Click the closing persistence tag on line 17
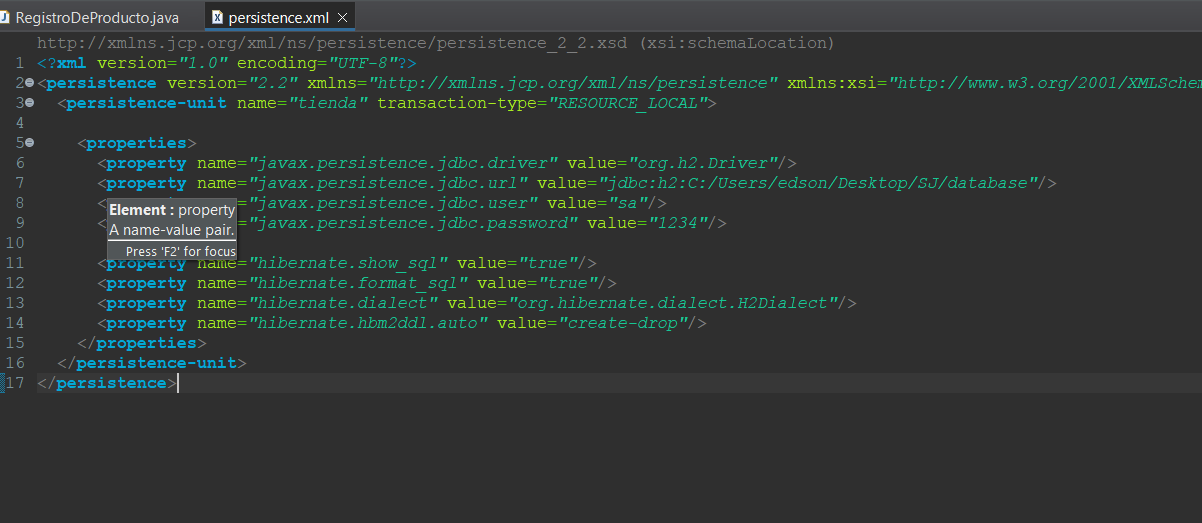1202x523 pixels. pyautogui.click(x=107, y=383)
